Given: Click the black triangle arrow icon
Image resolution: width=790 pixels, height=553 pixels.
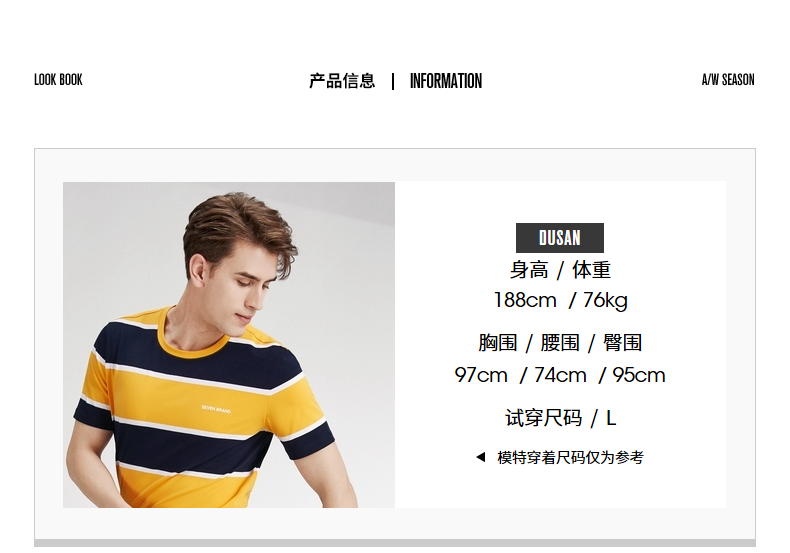Looking at the screenshot, I should click(x=481, y=457).
